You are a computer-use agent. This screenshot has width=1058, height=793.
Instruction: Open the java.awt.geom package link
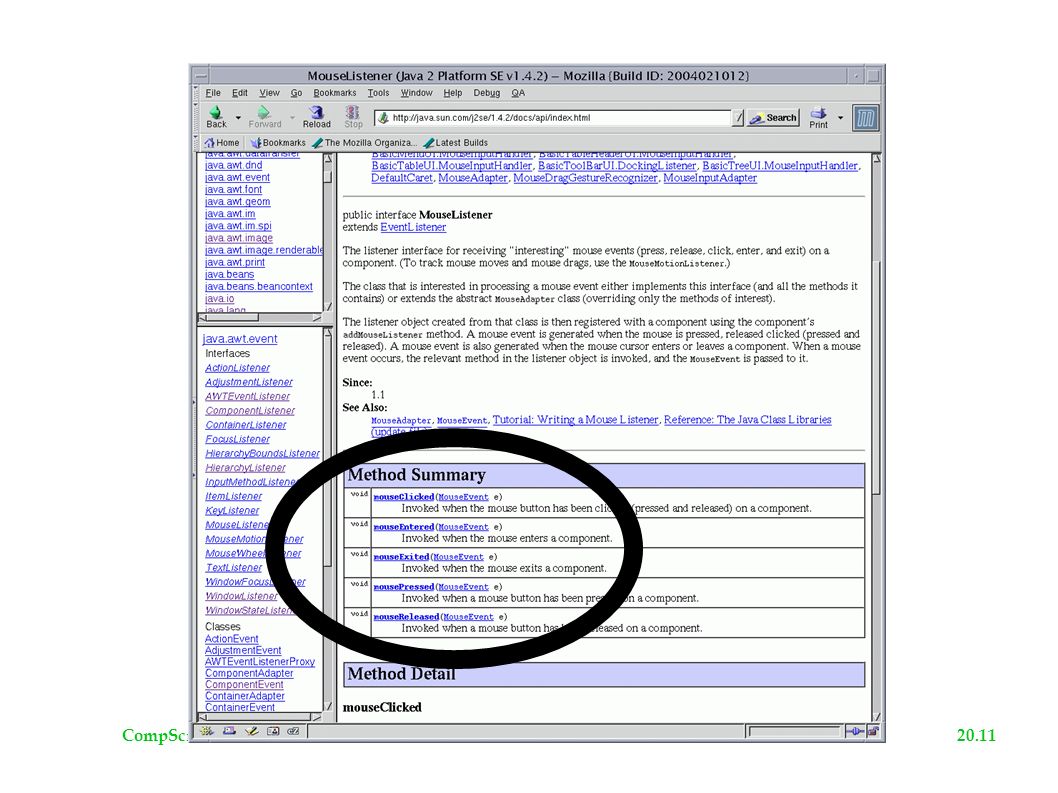(238, 202)
